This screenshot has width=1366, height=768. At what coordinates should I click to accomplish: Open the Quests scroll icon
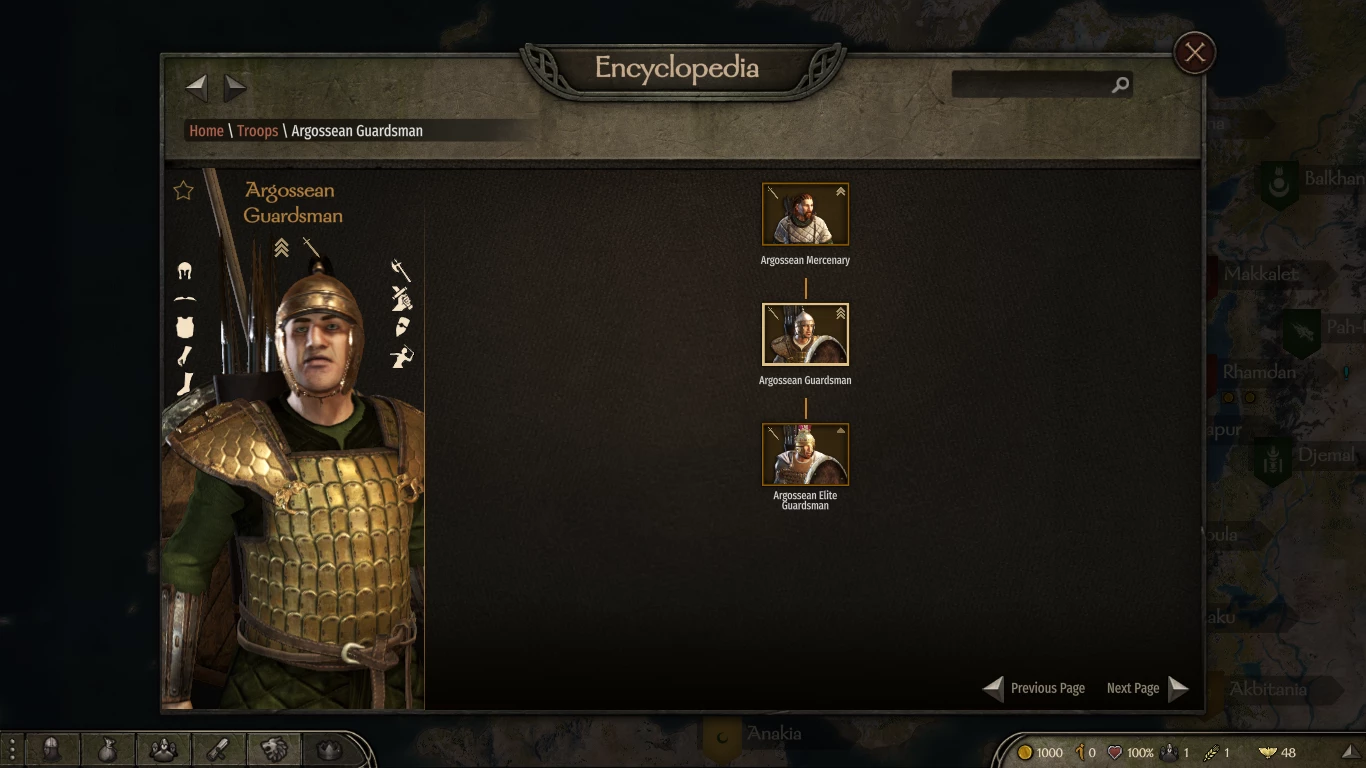tap(219, 750)
